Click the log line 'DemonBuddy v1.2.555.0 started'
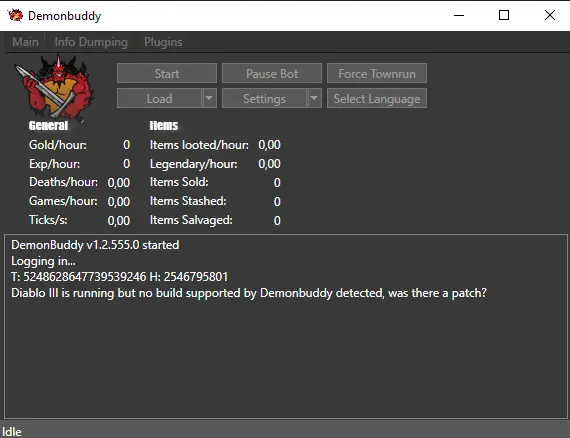The width and height of the screenshot is (570, 438). [95, 245]
